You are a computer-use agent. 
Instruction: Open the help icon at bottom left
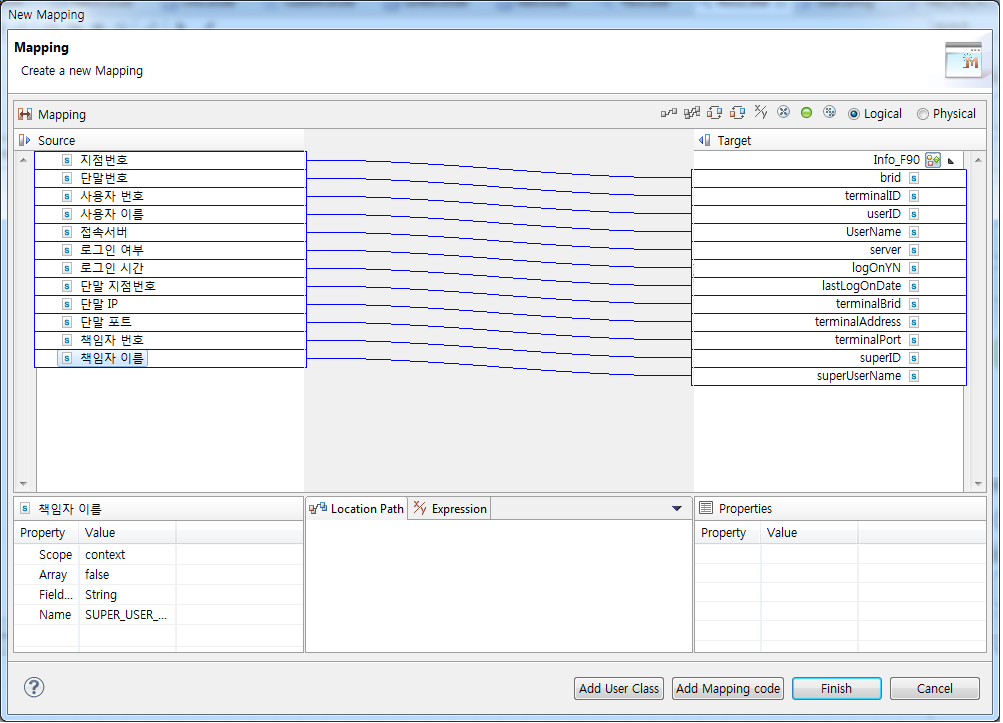34,688
